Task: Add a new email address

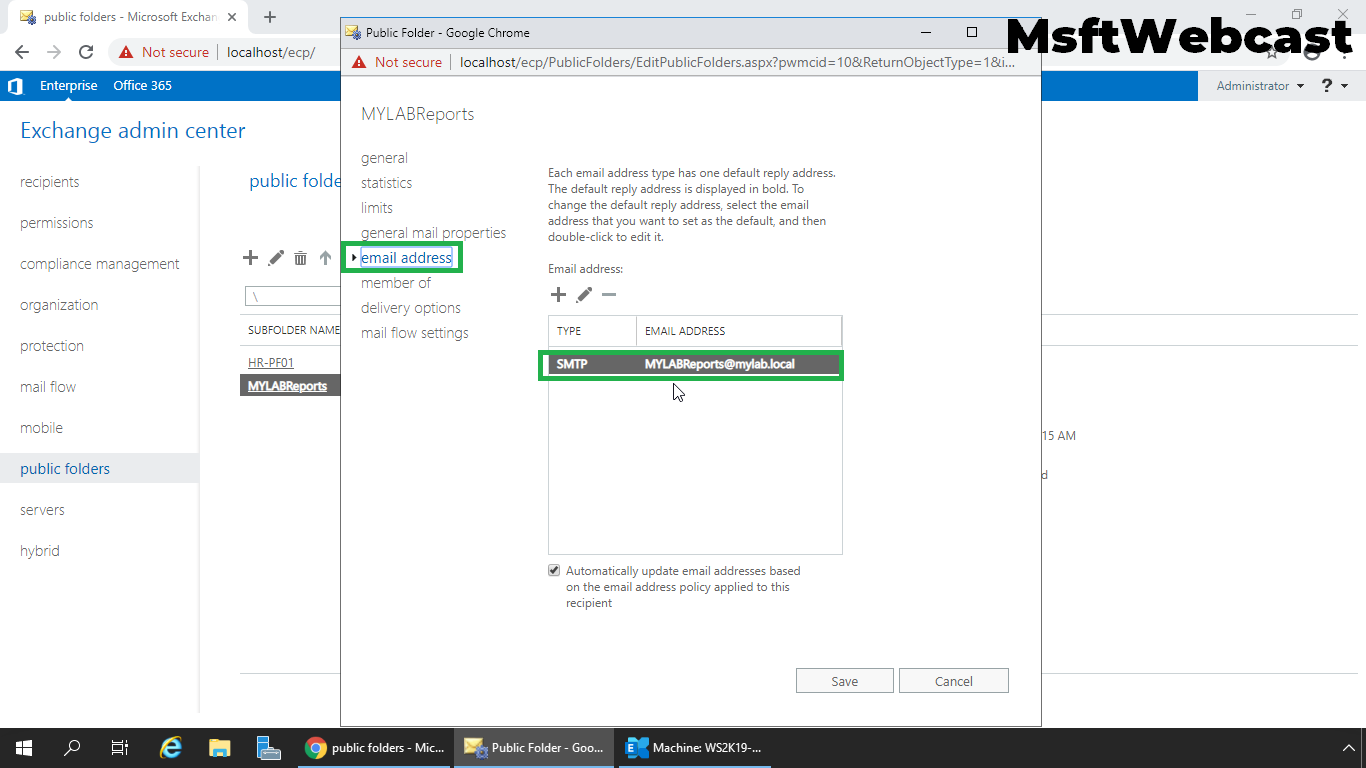Action: point(558,294)
